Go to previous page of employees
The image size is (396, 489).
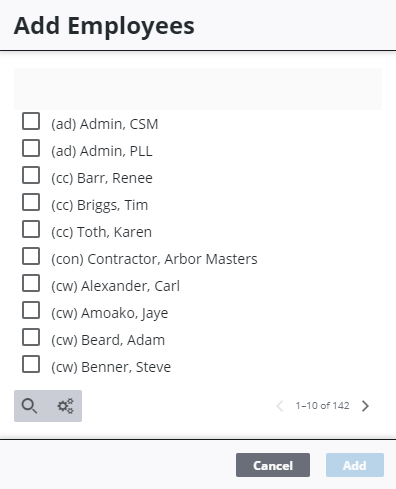[280, 406]
